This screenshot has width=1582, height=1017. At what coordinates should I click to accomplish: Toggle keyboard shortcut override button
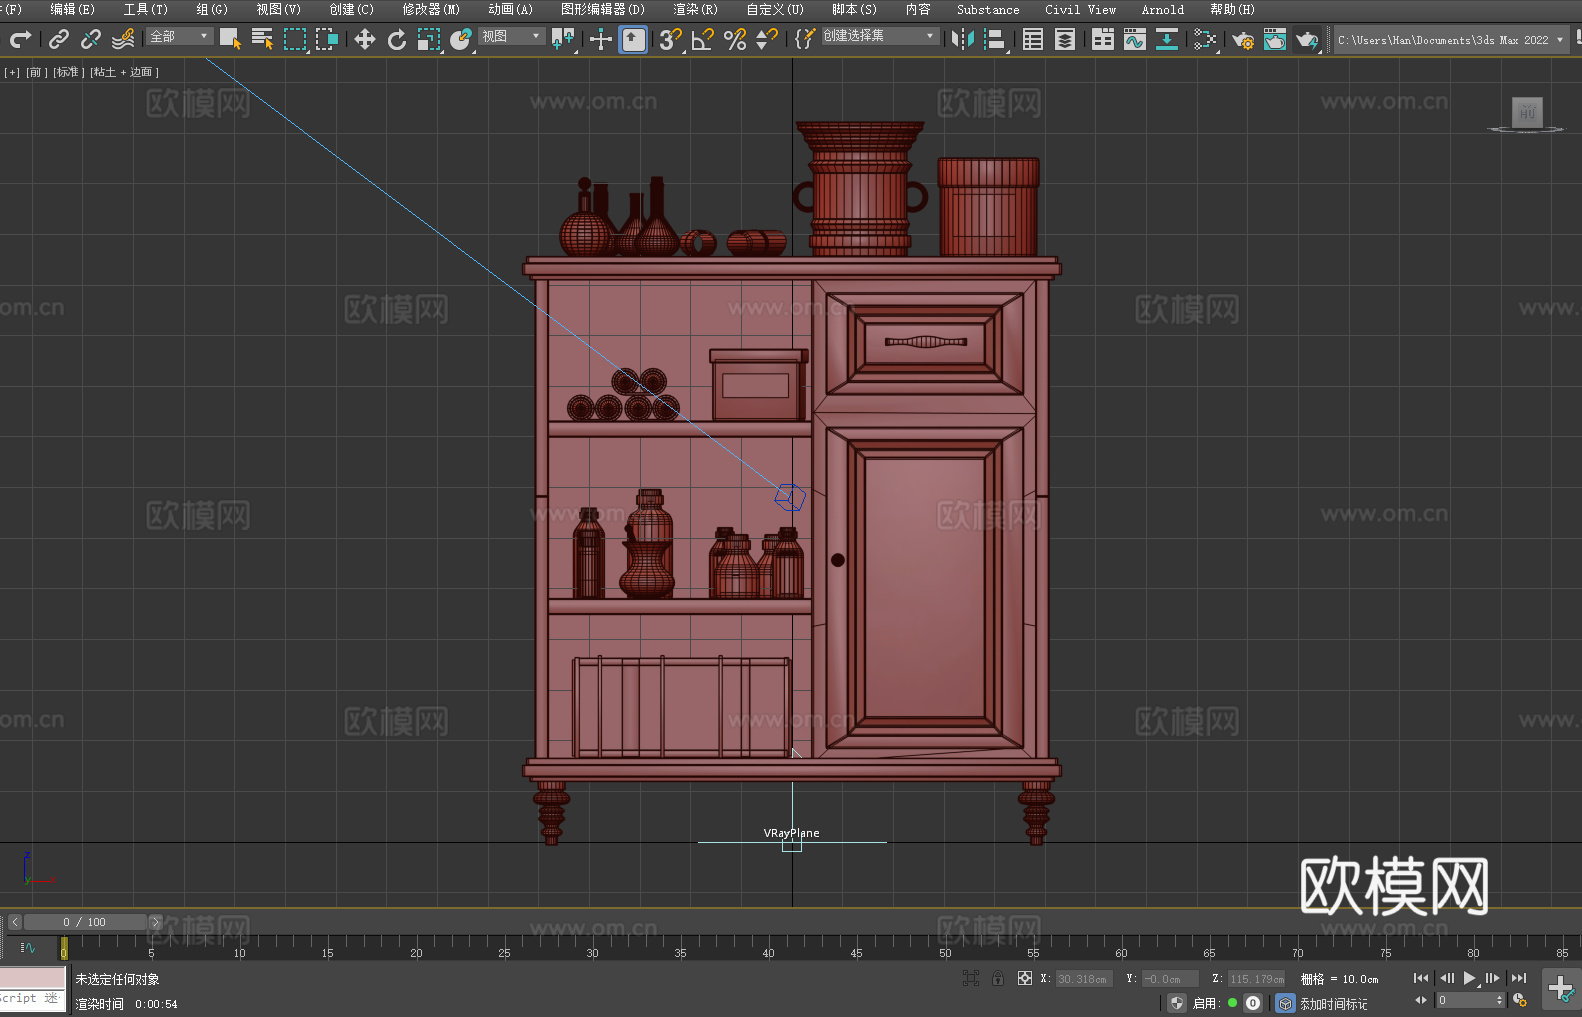click(x=633, y=39)
